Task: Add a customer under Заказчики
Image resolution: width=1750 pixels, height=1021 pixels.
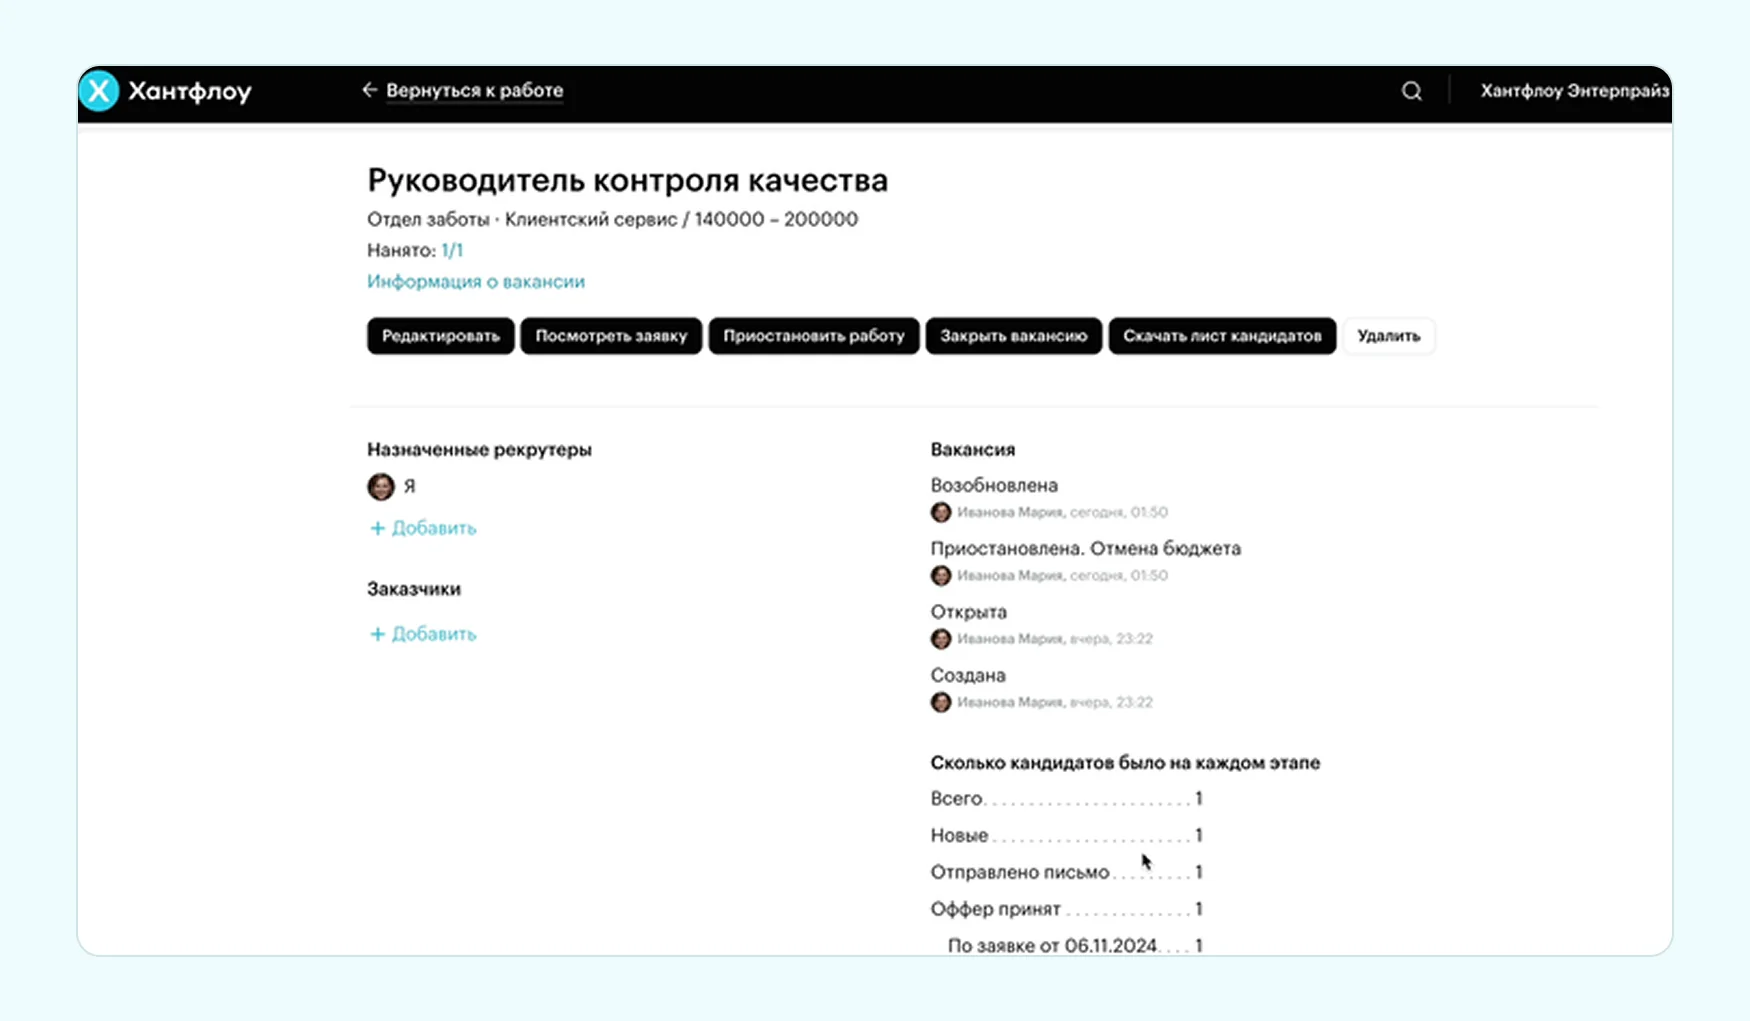Action: pos(423,634)
